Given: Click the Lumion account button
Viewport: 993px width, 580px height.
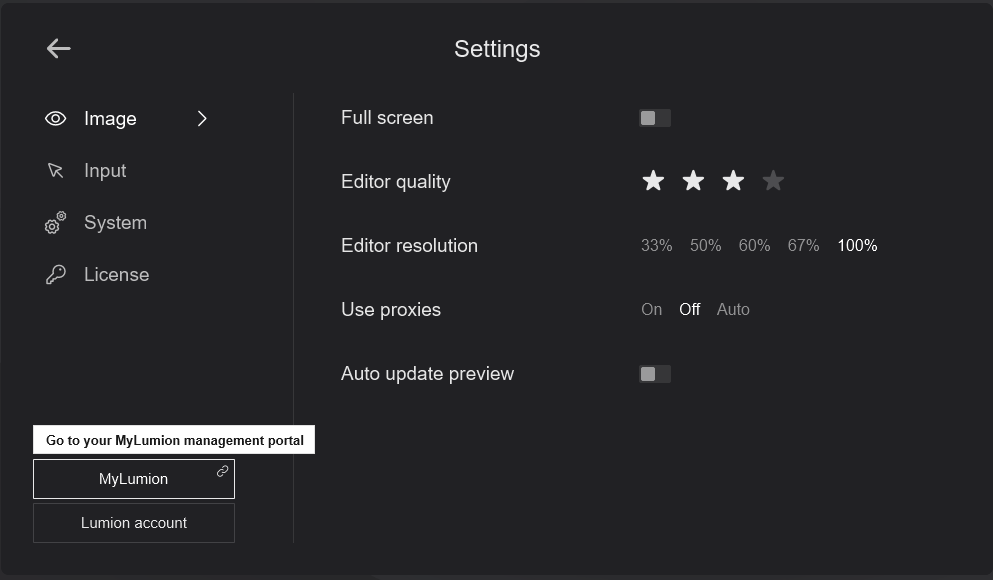Looking at the screenshot, I should (133, 522).
